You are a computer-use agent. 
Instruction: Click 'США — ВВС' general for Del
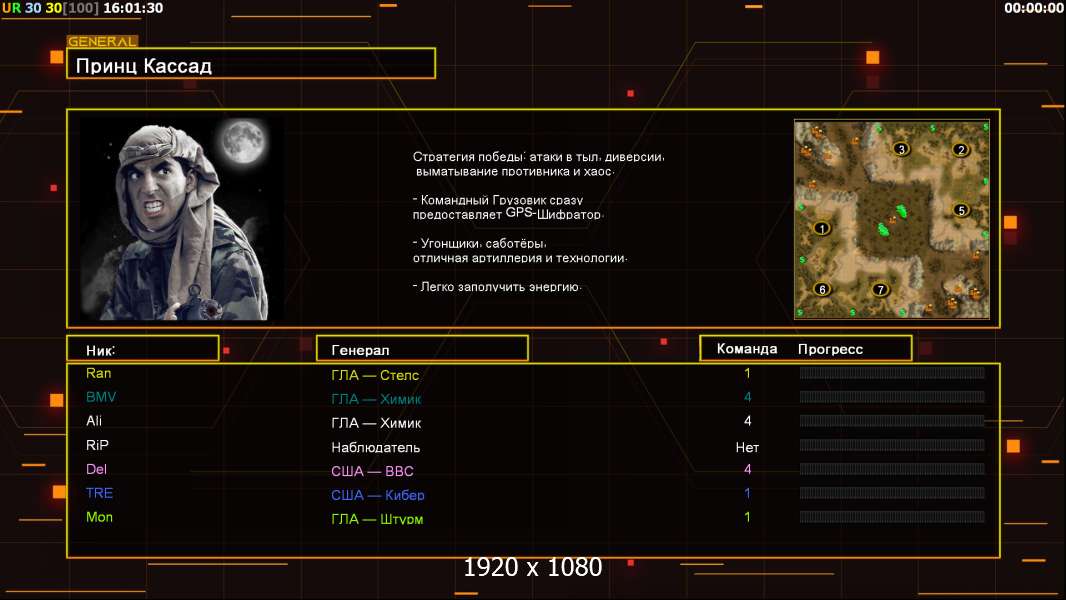pyautogui.click(x=372, y=471)
